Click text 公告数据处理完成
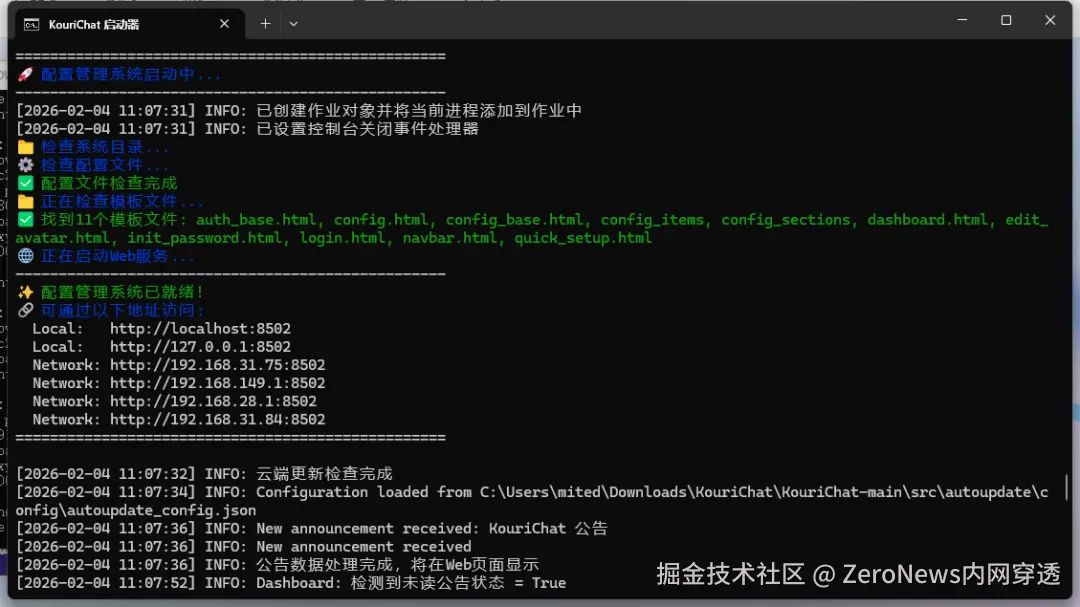 coord(324,564)
